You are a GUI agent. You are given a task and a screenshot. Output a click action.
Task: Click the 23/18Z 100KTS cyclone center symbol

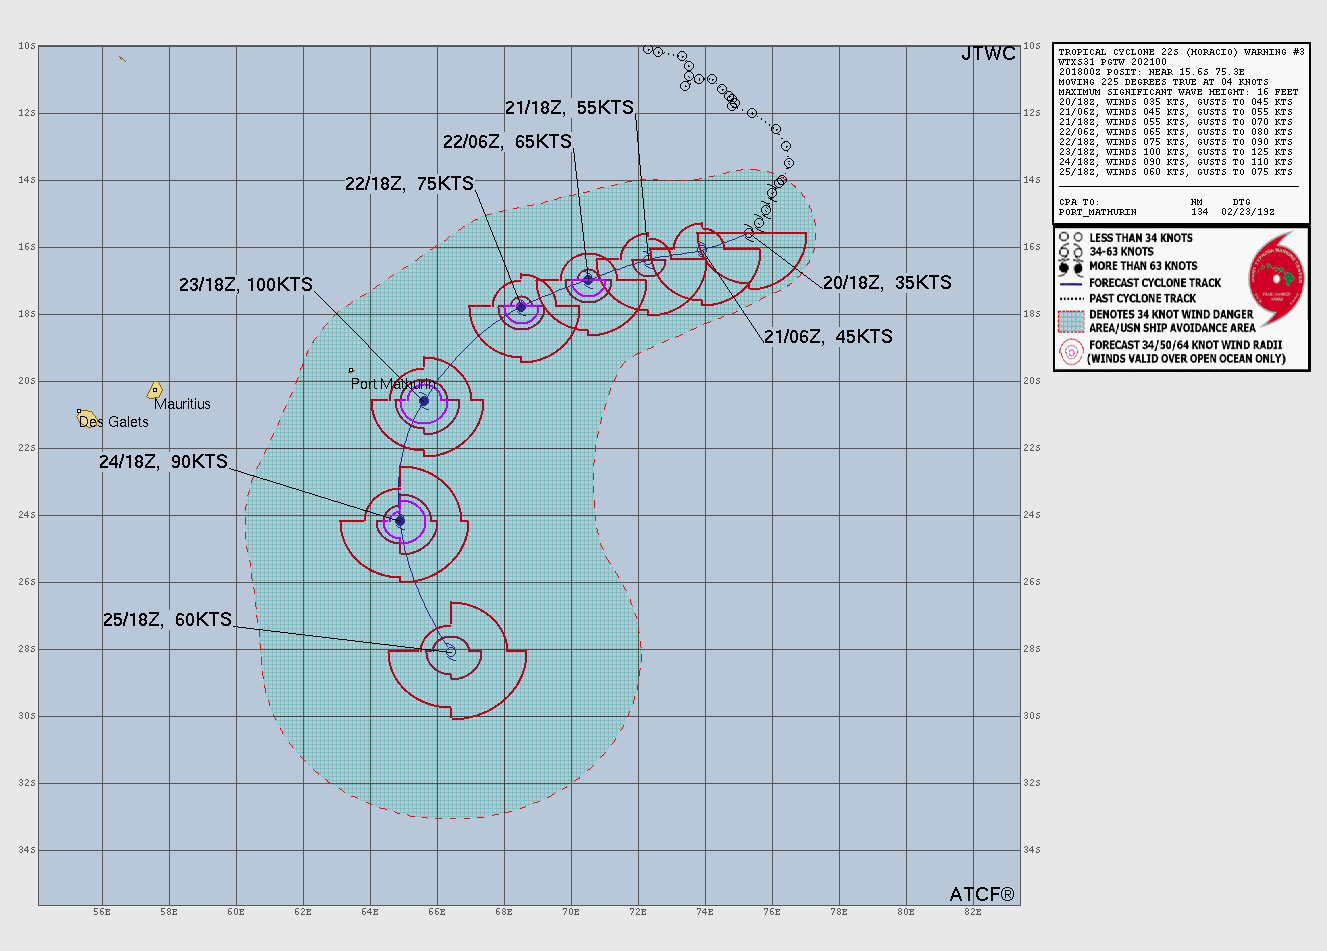[x=424, y=401]
